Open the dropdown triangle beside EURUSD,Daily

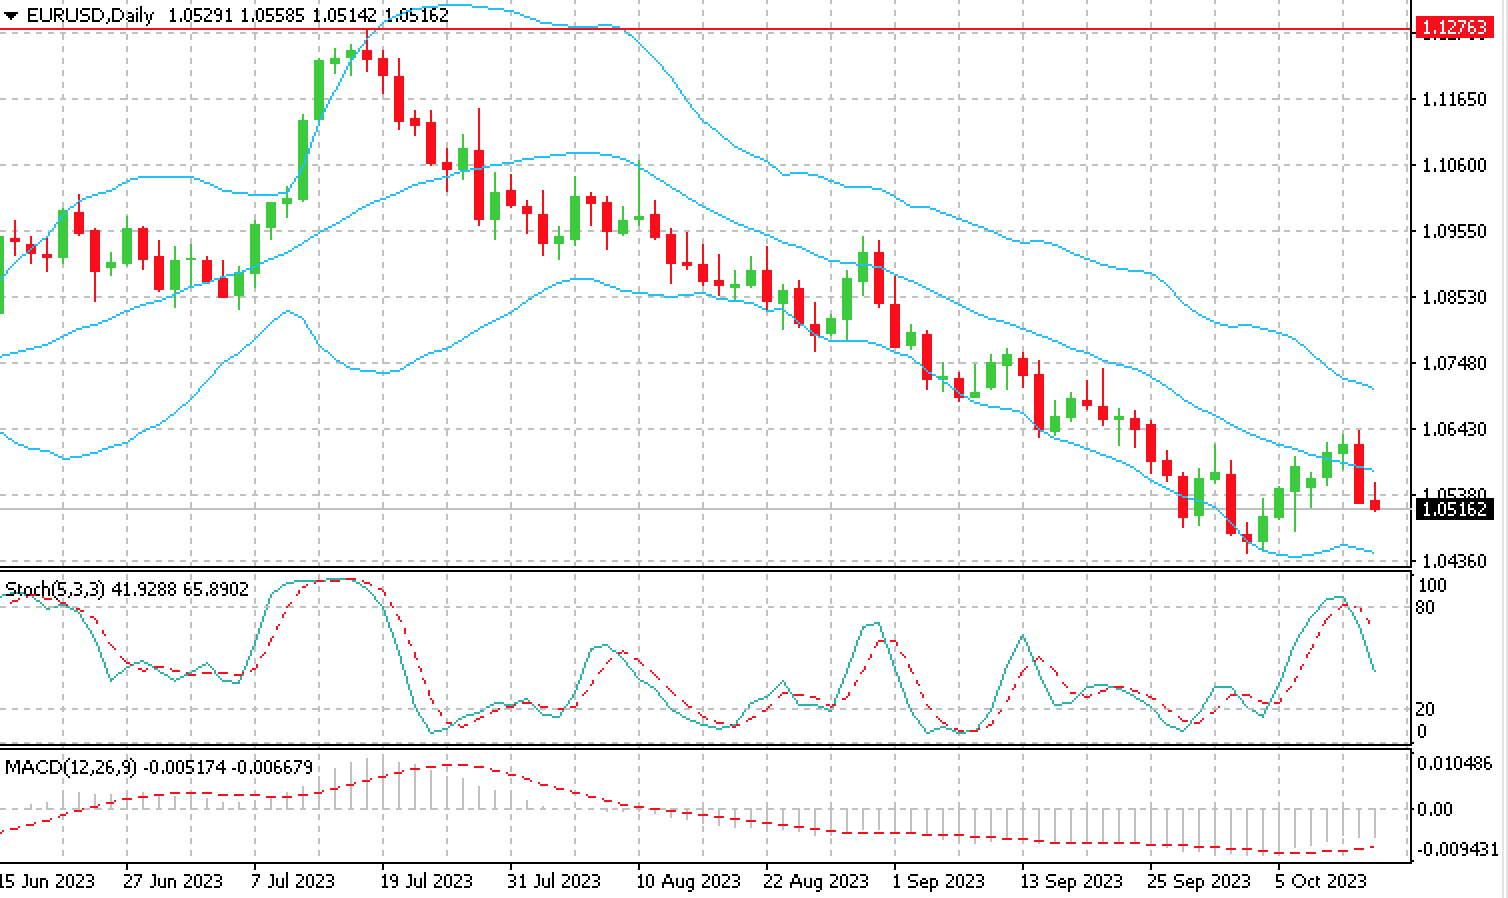pos(11,16)
